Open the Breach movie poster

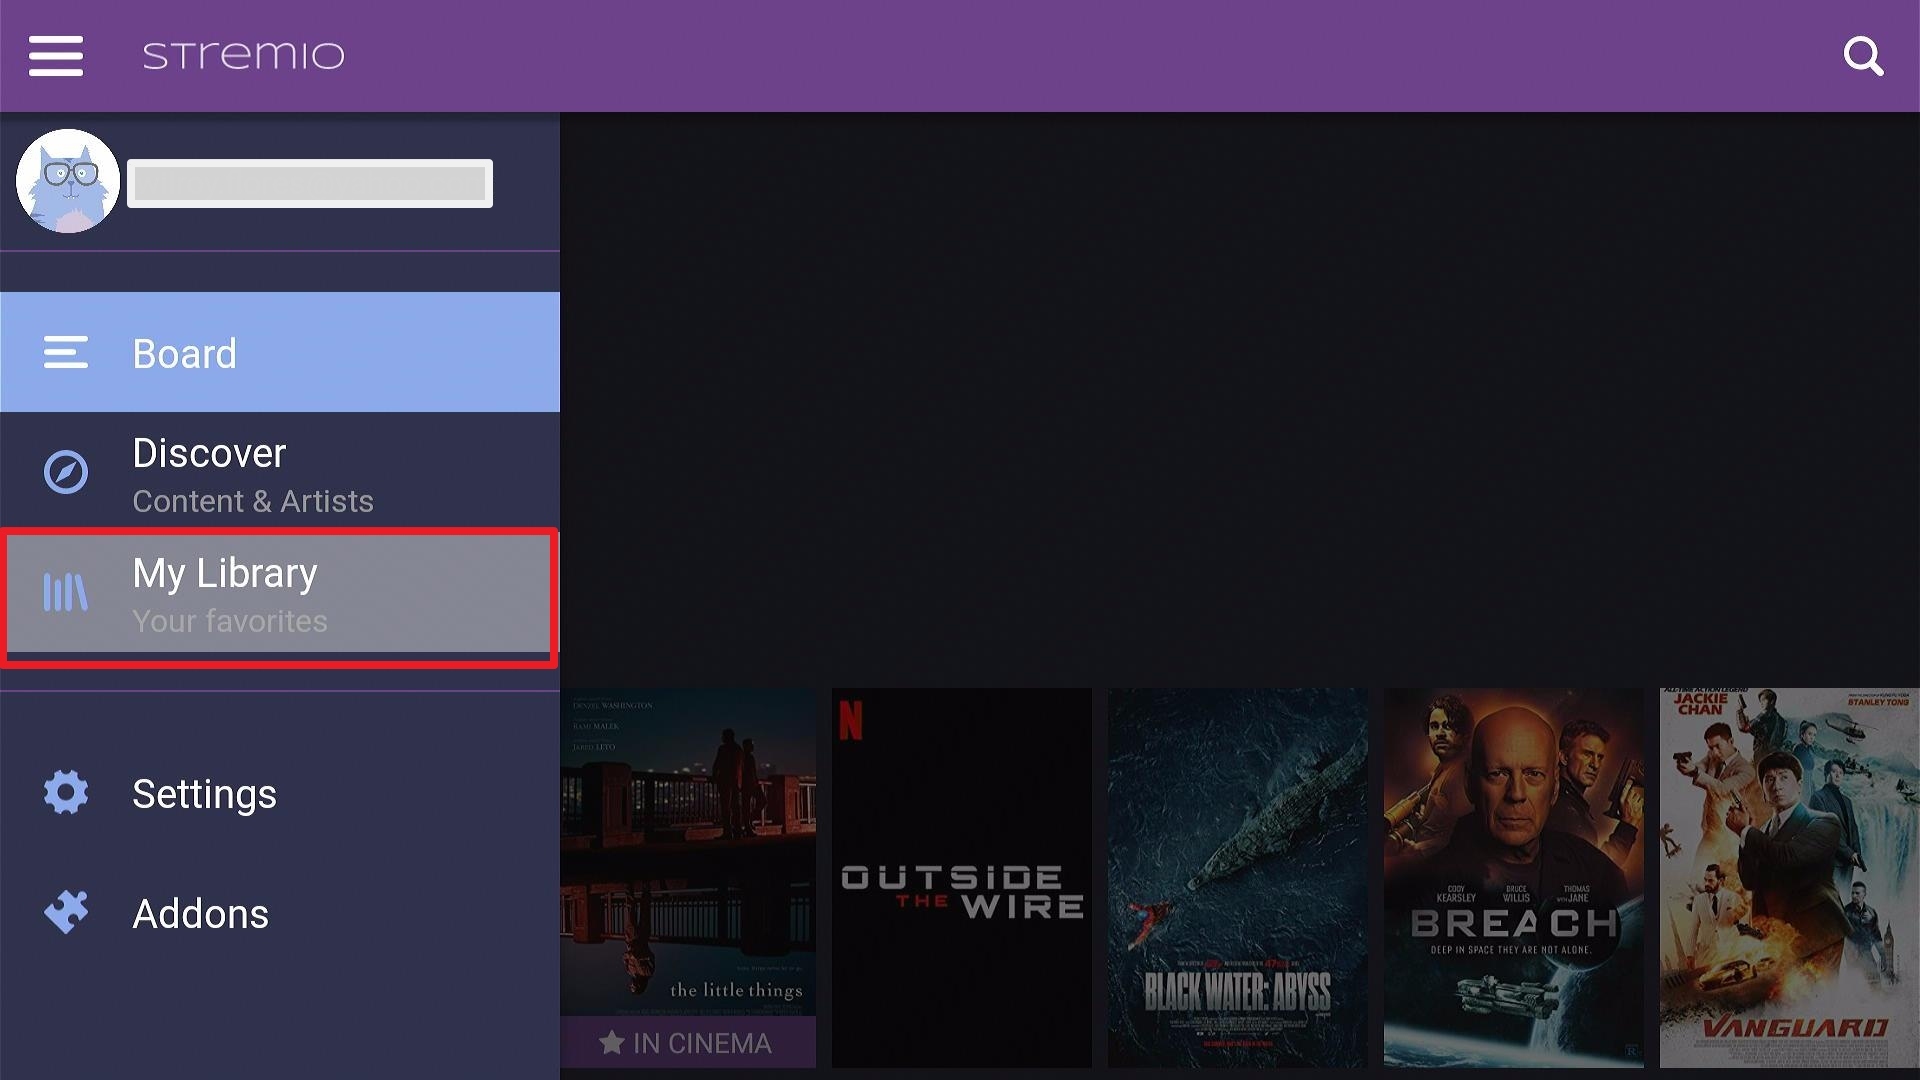click(1514, 878)
